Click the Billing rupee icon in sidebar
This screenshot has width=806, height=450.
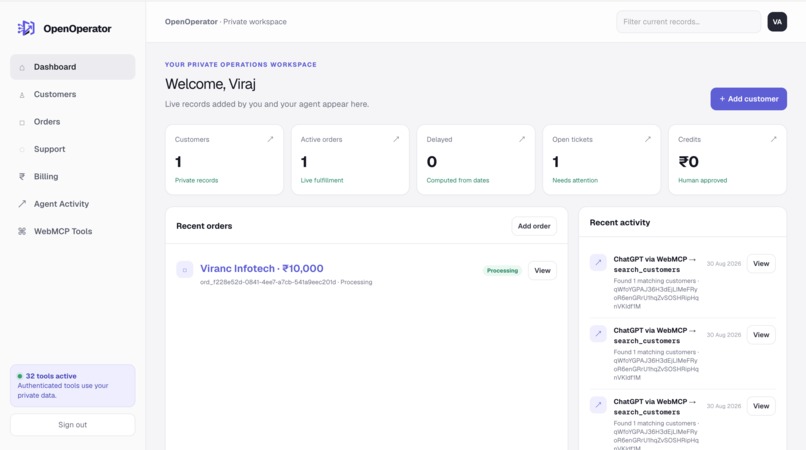[x=22, y=176]
